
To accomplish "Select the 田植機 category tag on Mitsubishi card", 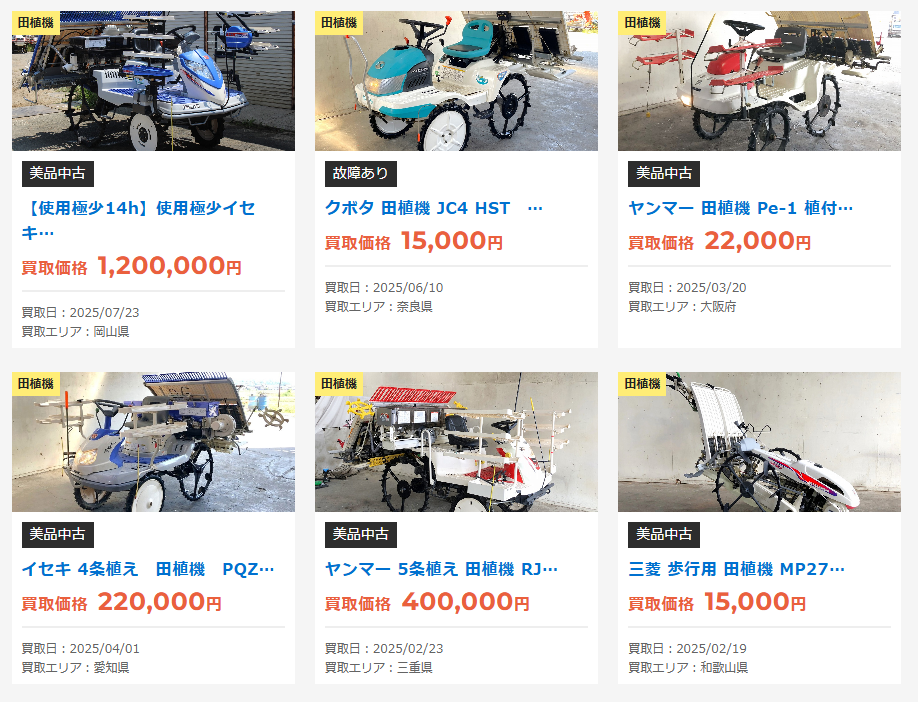I will pos(642,384).
